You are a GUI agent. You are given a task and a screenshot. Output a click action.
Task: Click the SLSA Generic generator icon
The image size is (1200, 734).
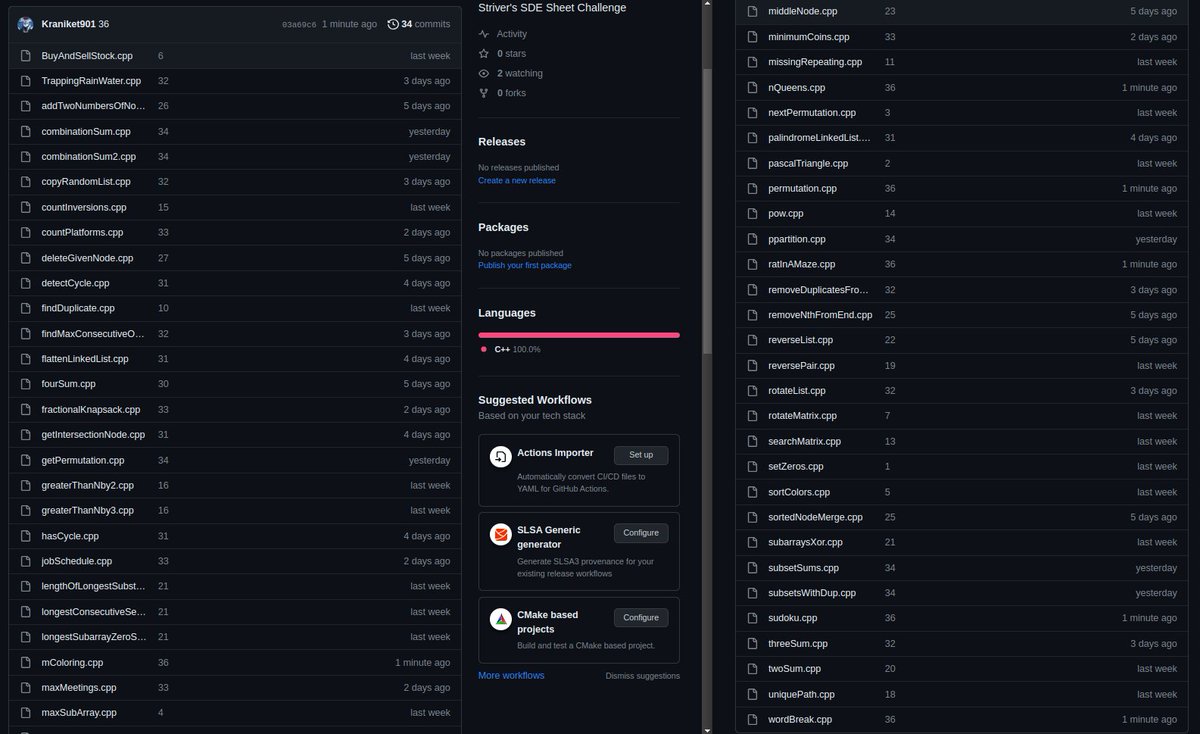click(x=501, y=535)
